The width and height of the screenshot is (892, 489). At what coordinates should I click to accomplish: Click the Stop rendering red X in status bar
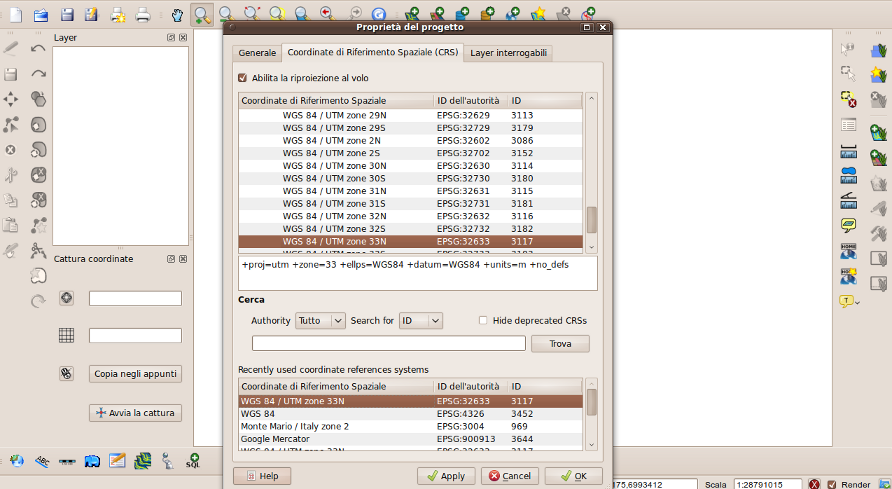815,484
